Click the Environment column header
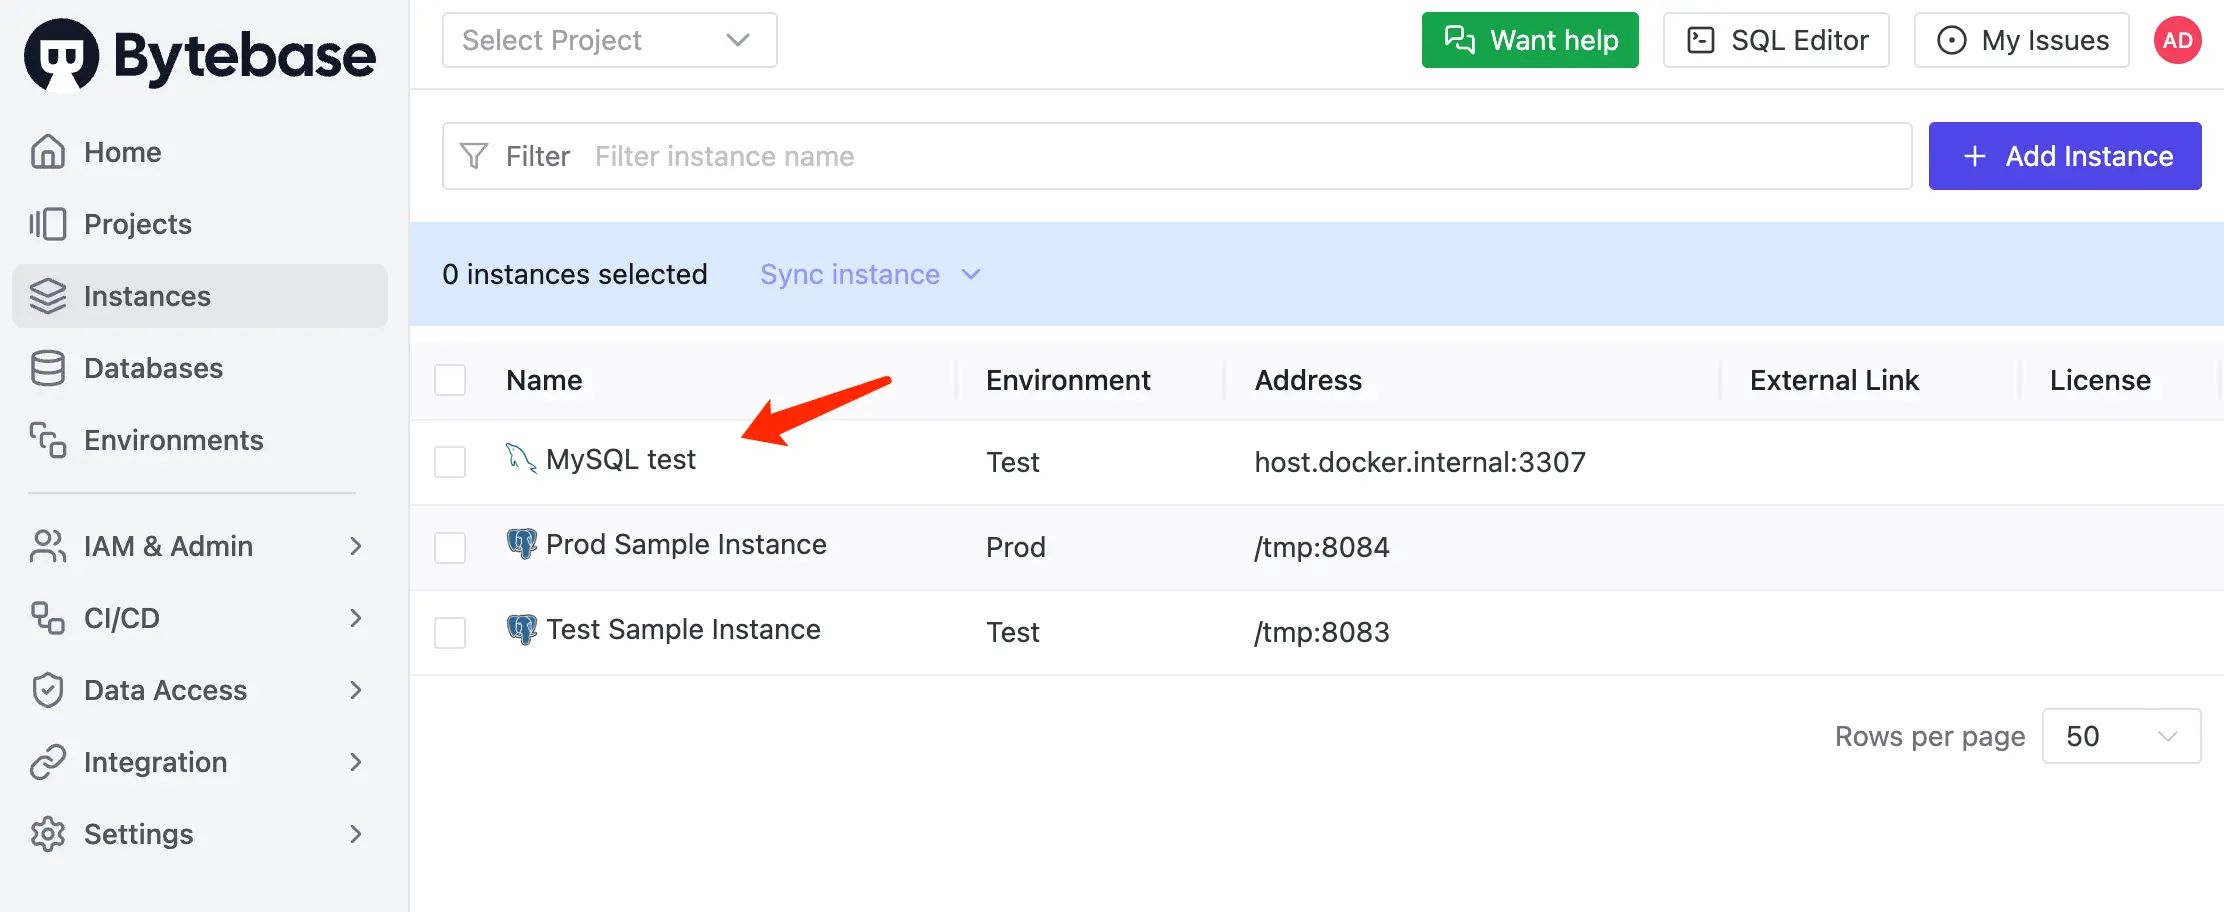This screenshot has height=912, width=2224. point(1068,380)
